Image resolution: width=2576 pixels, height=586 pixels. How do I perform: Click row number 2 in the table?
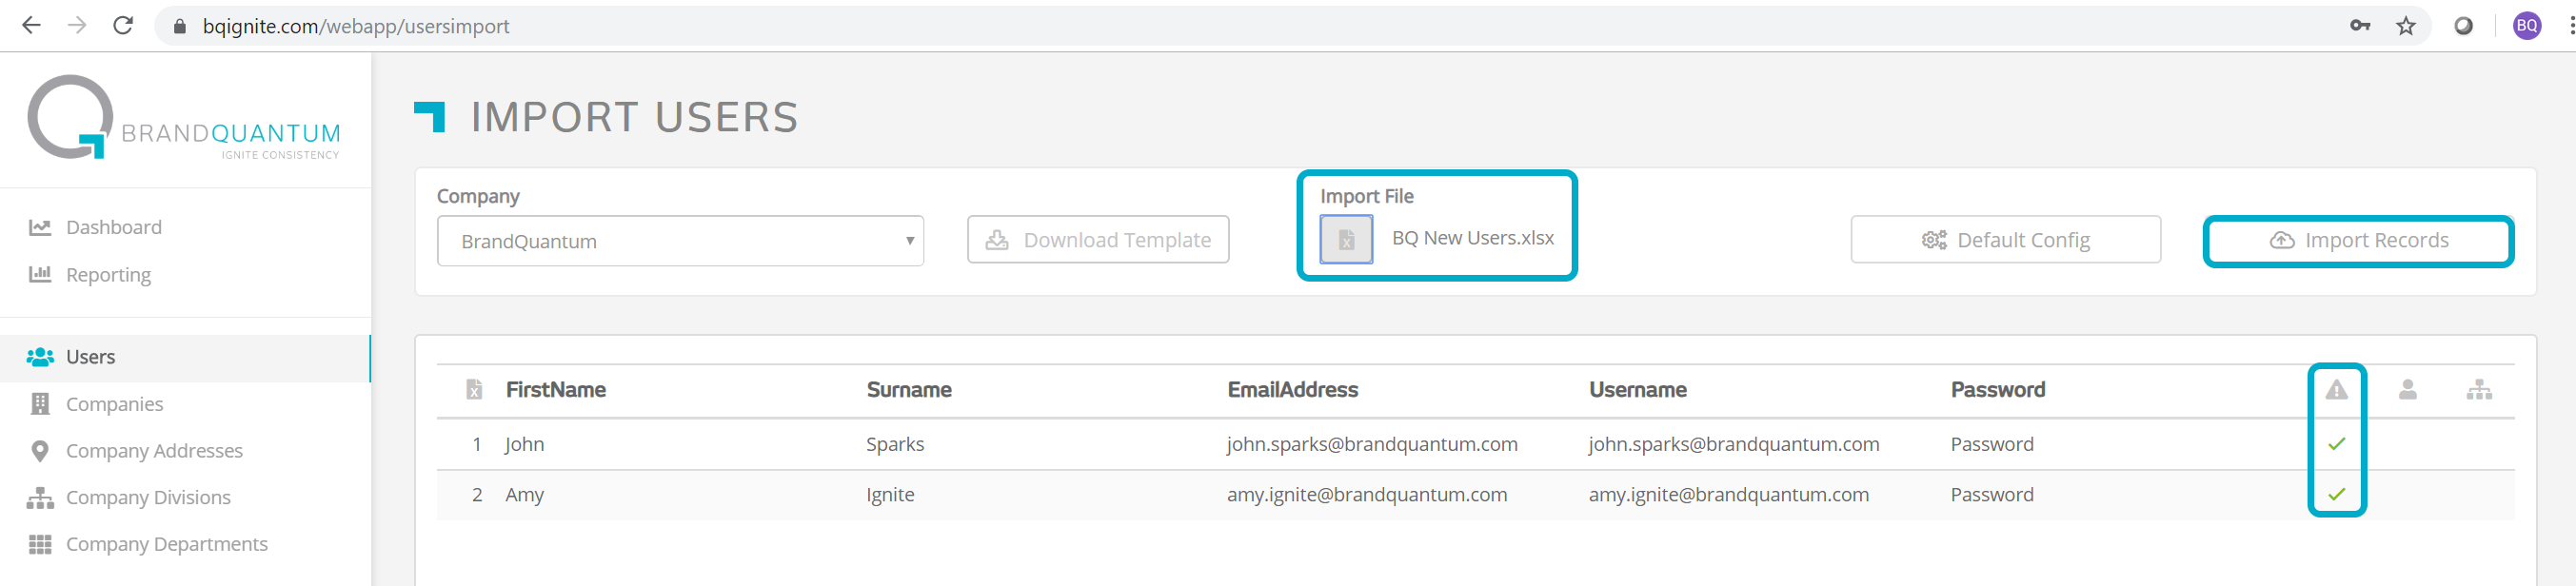(x=477, y=495)
